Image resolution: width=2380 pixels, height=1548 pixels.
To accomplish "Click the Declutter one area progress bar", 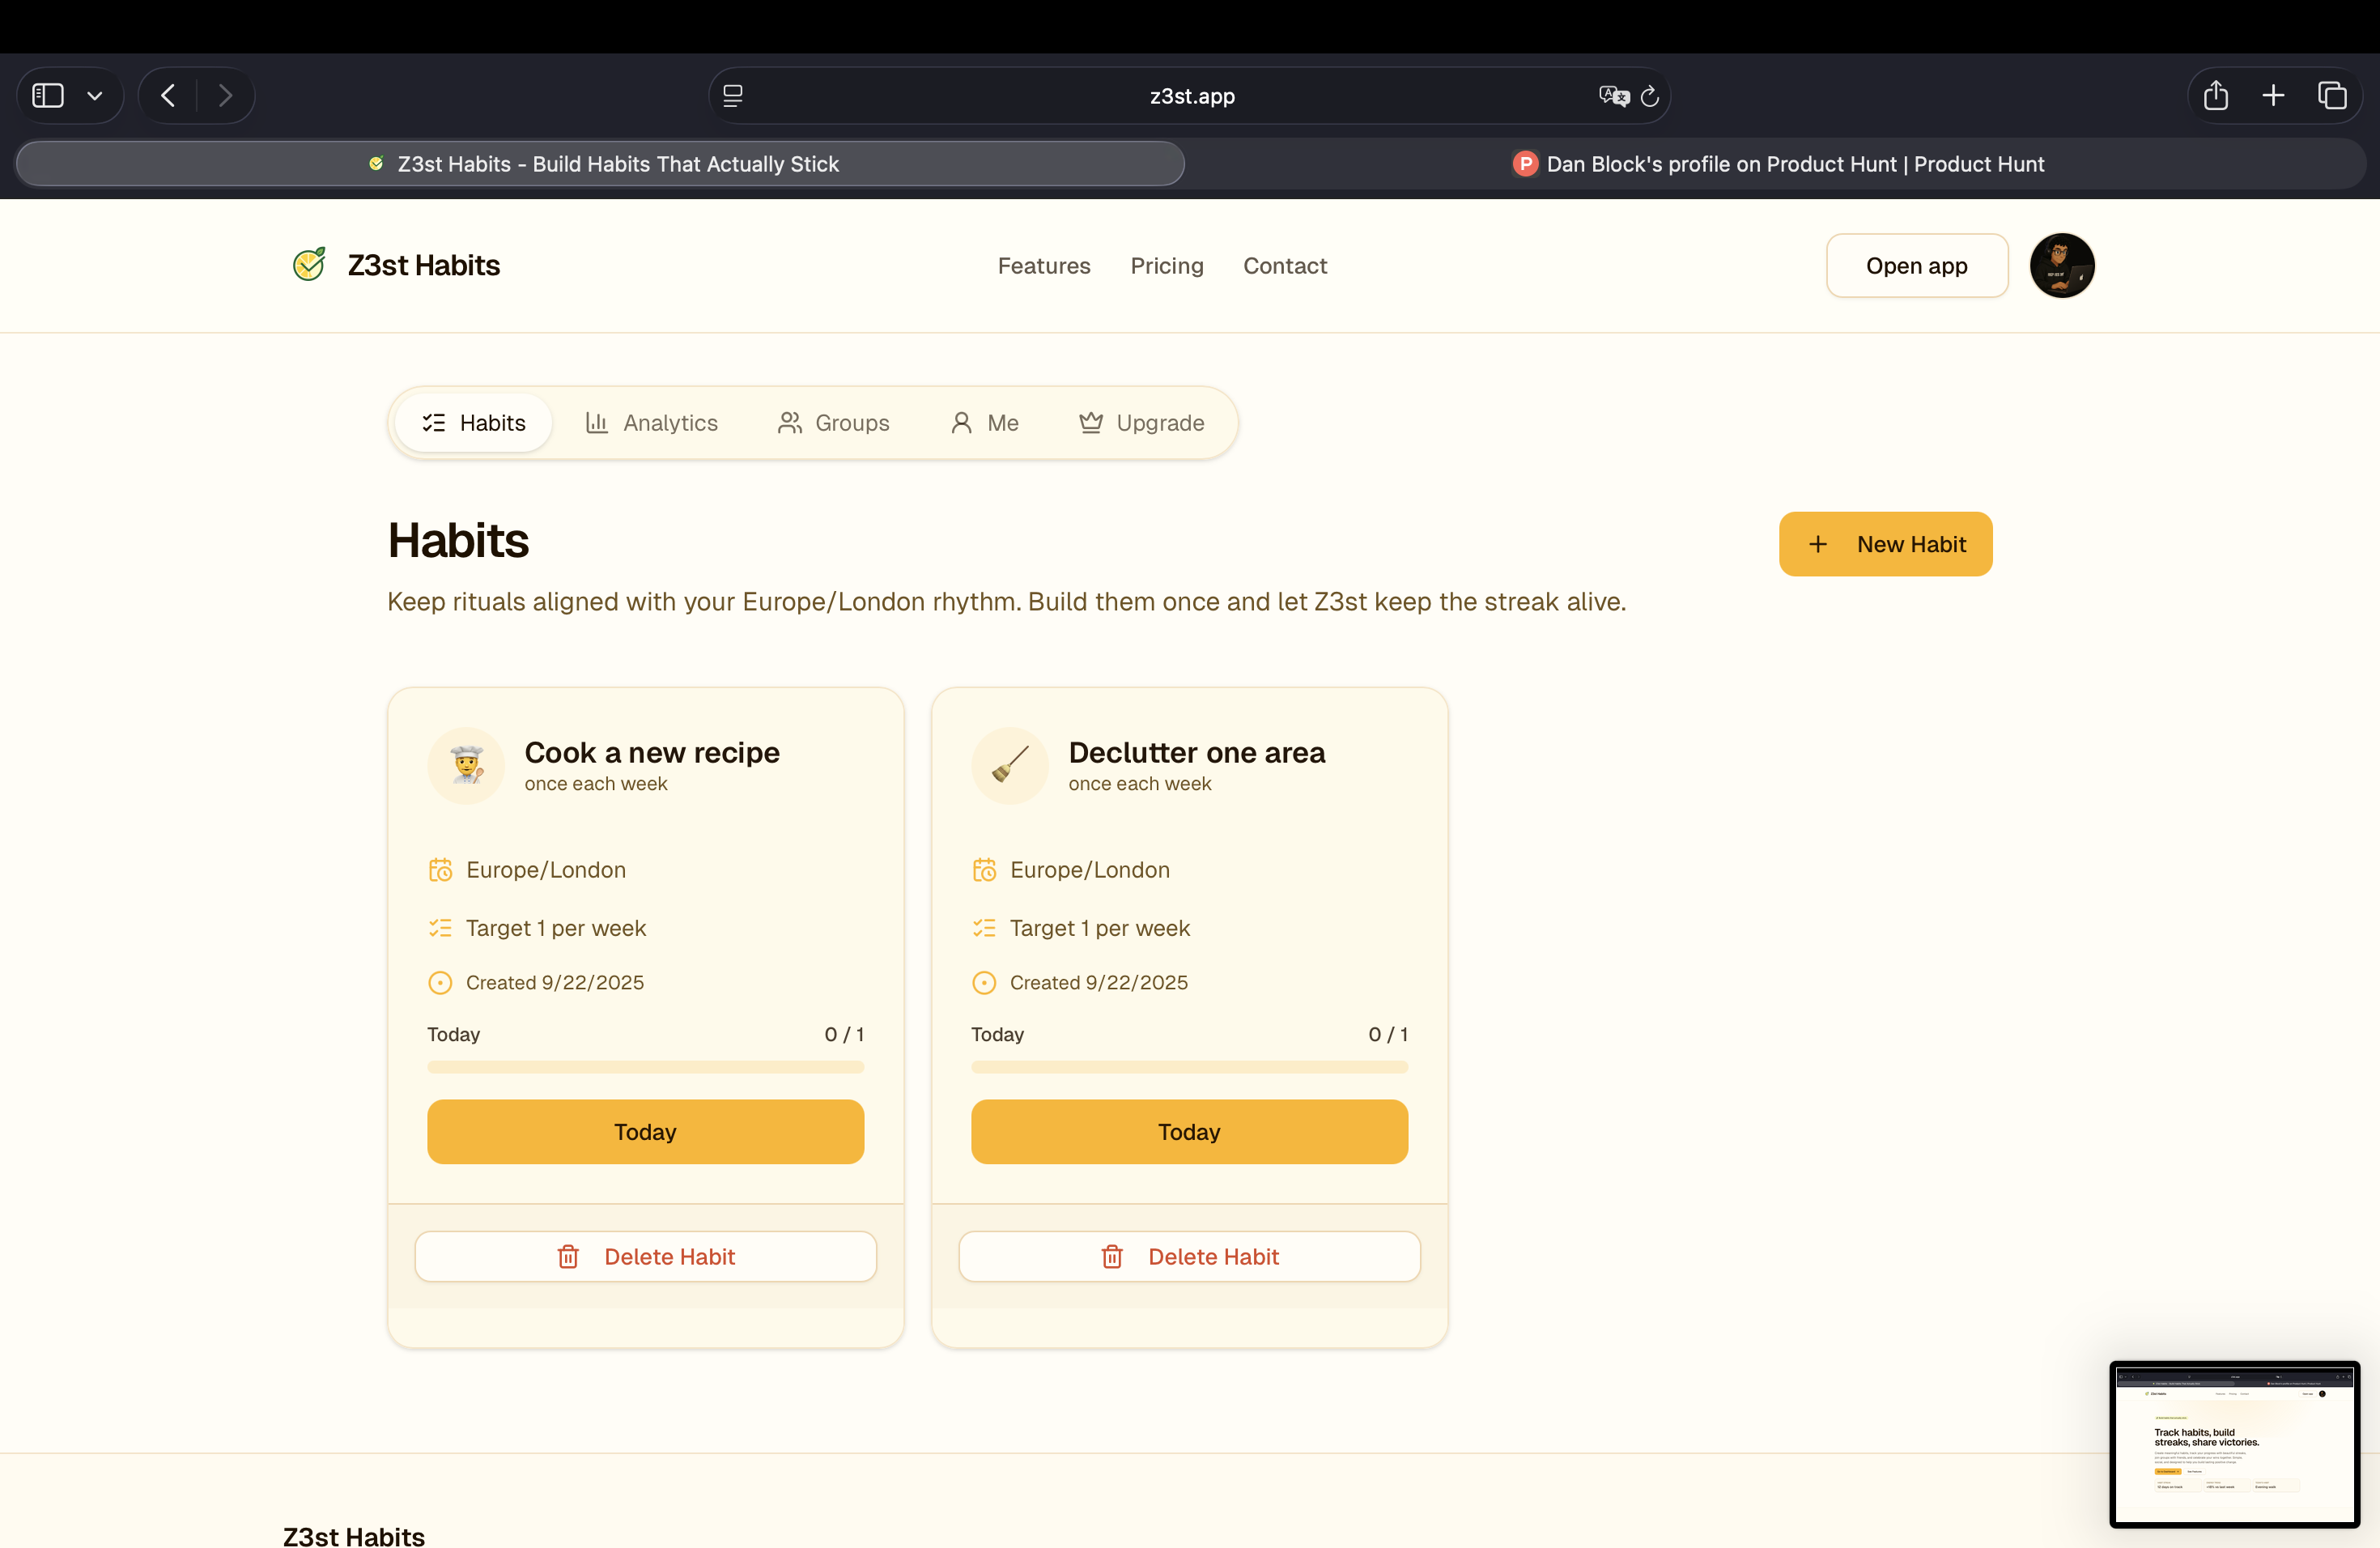I will (x=1189, y=1067).
